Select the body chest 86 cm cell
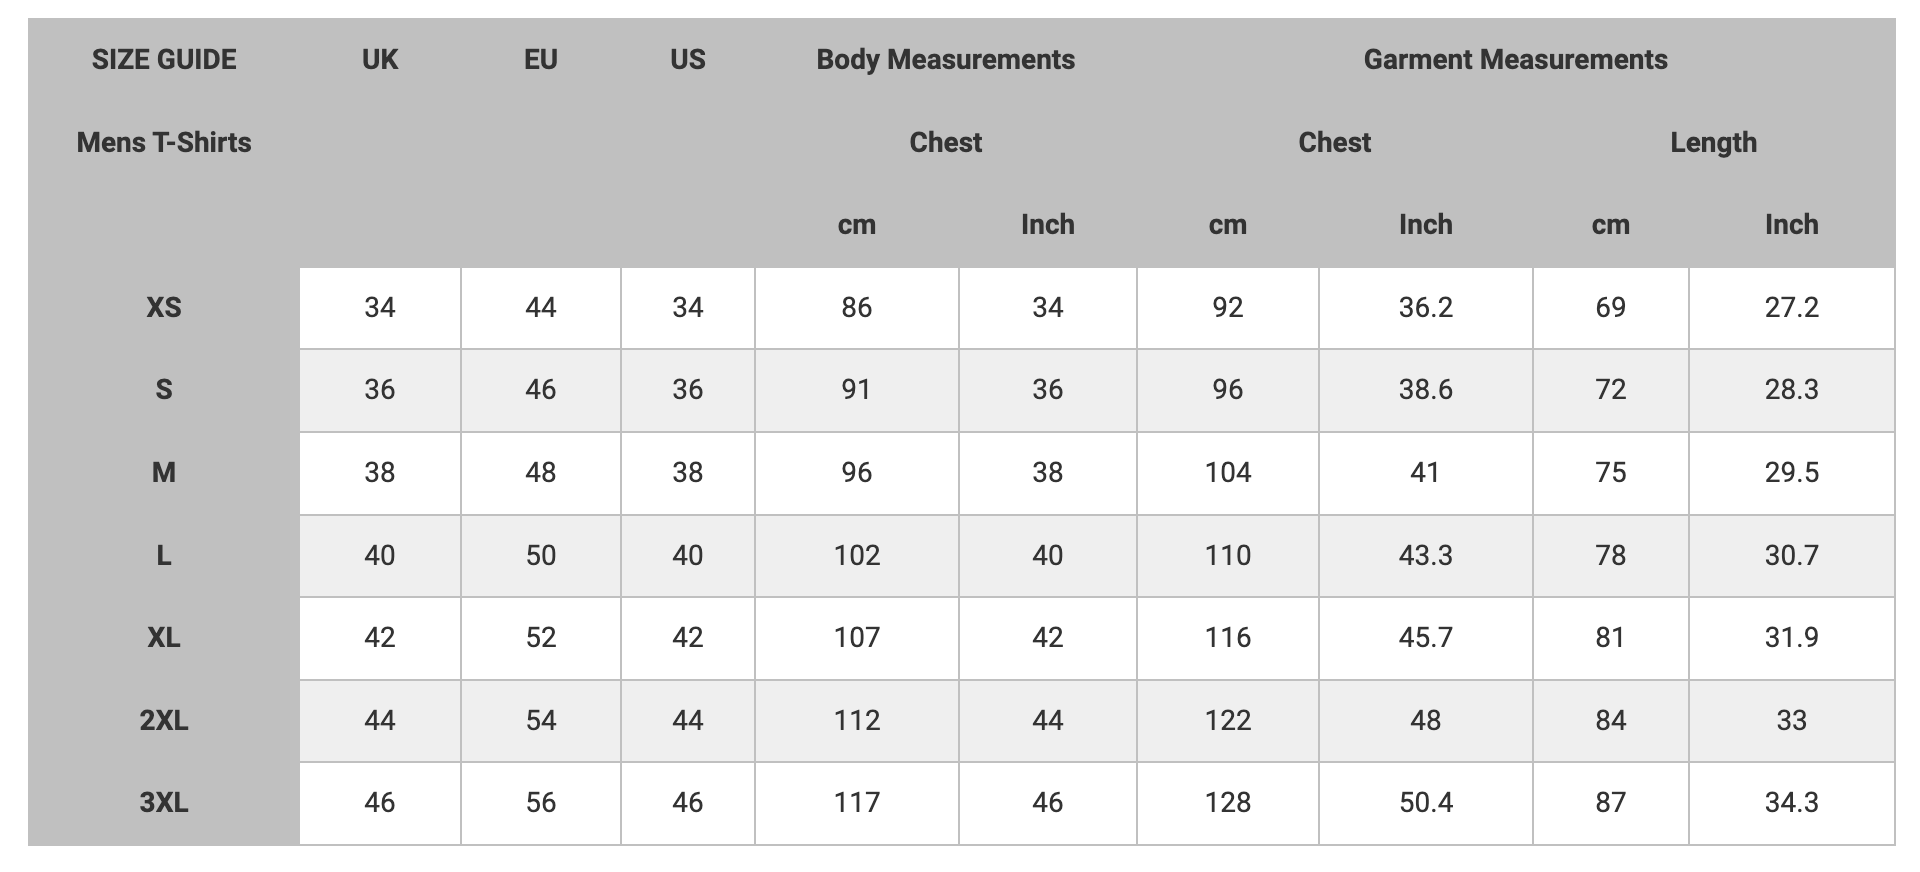Viewport: 1920px width, 872px height. click(857, 307)
